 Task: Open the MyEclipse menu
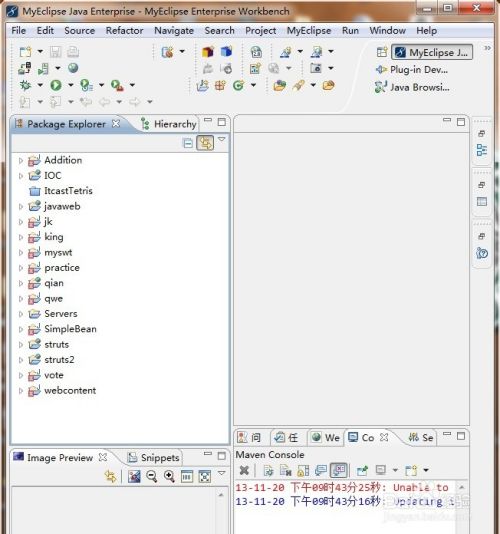pyautogui.click(x=309, y=31)
